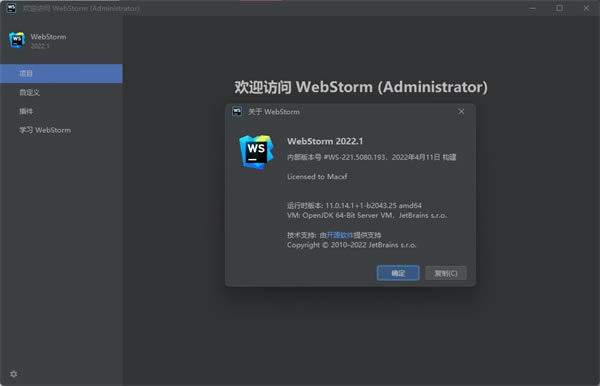Confirm with the 确定 button
Image resolution: width=600 pixels, height=386 pixels.
(398, 273)
